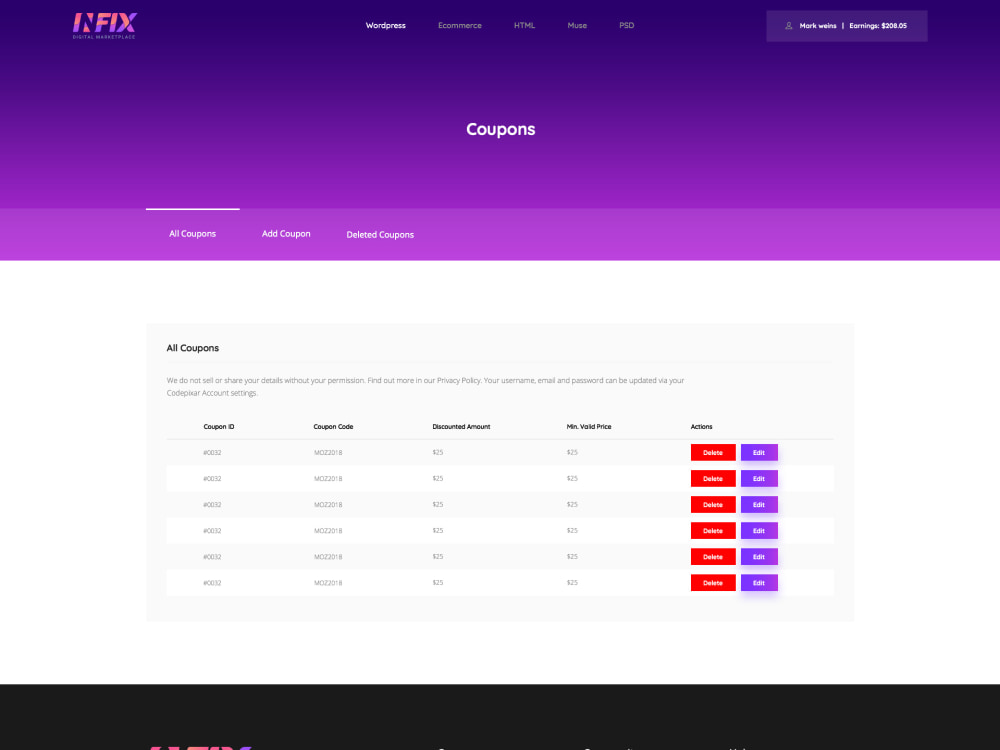This screenshot has height=750, width=1000.
Task: Click the MOZ2018 coupon code in the first row
Action: click(328, 452)
